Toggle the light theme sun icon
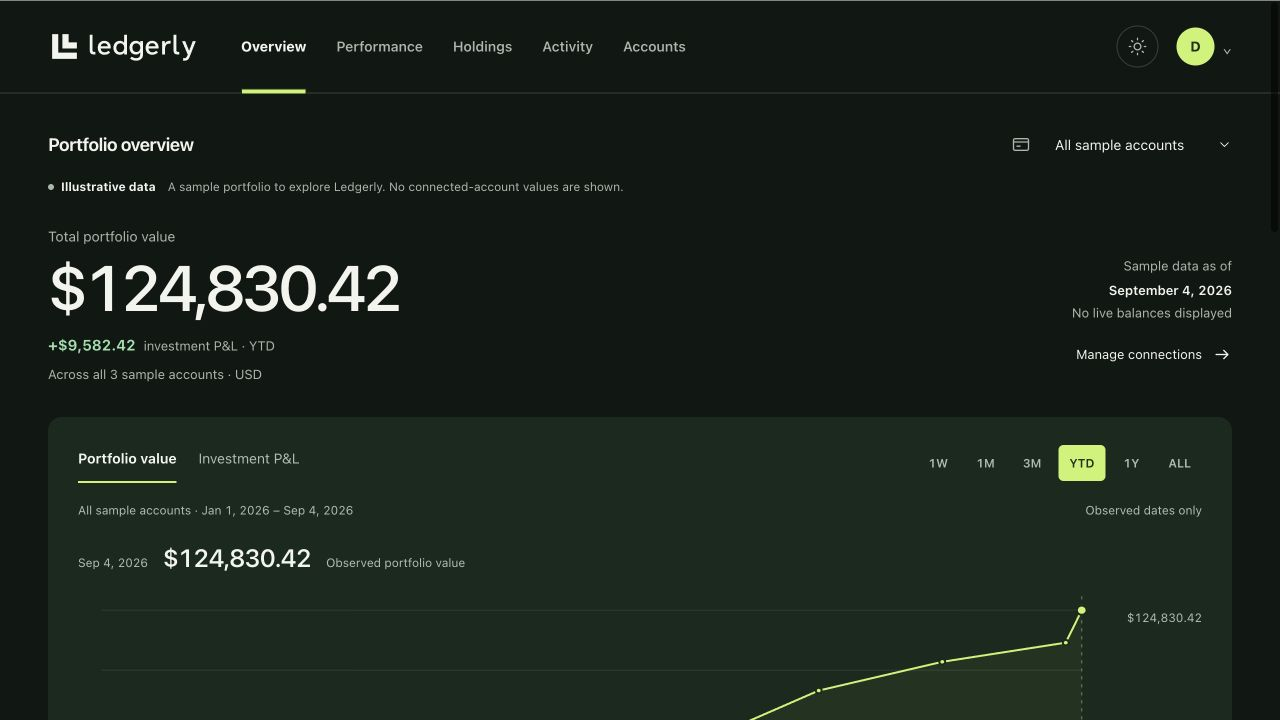 1137,46
